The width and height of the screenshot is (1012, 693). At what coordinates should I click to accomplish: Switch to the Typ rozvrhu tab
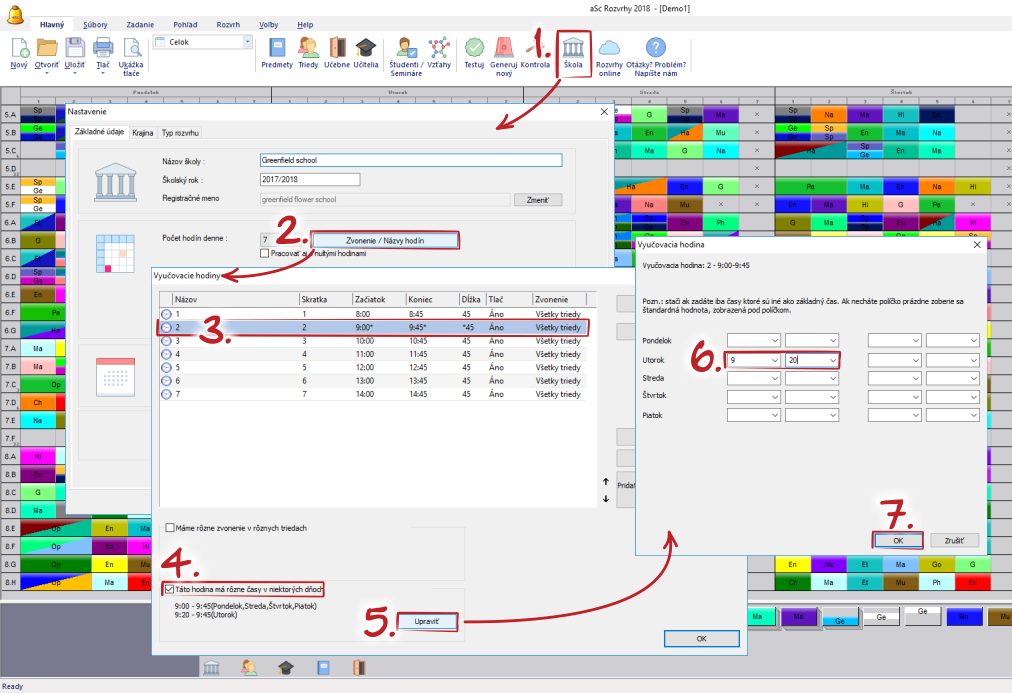(x=180, y=132)
